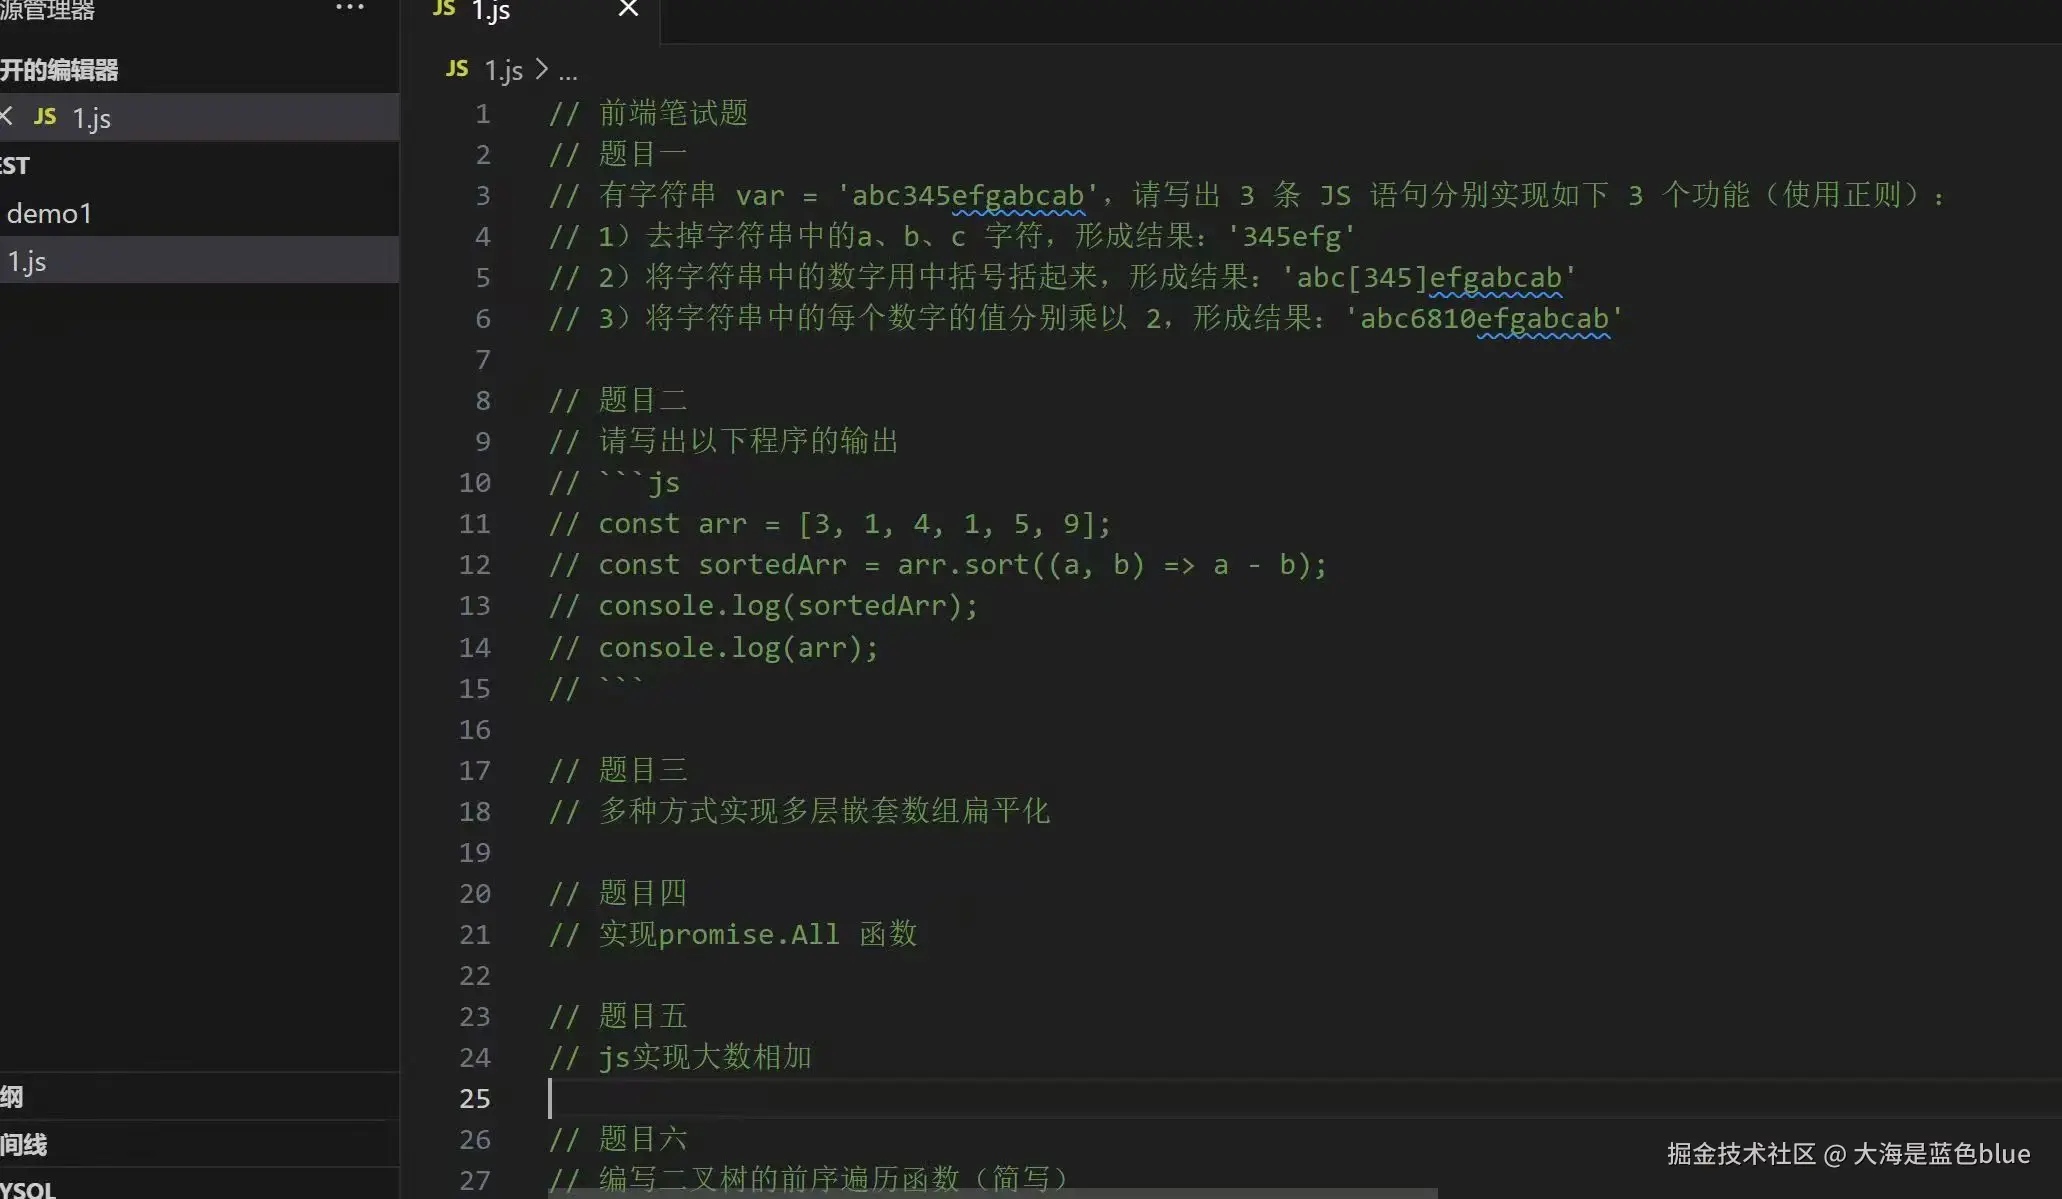Viewport: 2062px width, 1199px height.
Task: Click X beside 1.js in open editors
Action: tap(6, 116)
